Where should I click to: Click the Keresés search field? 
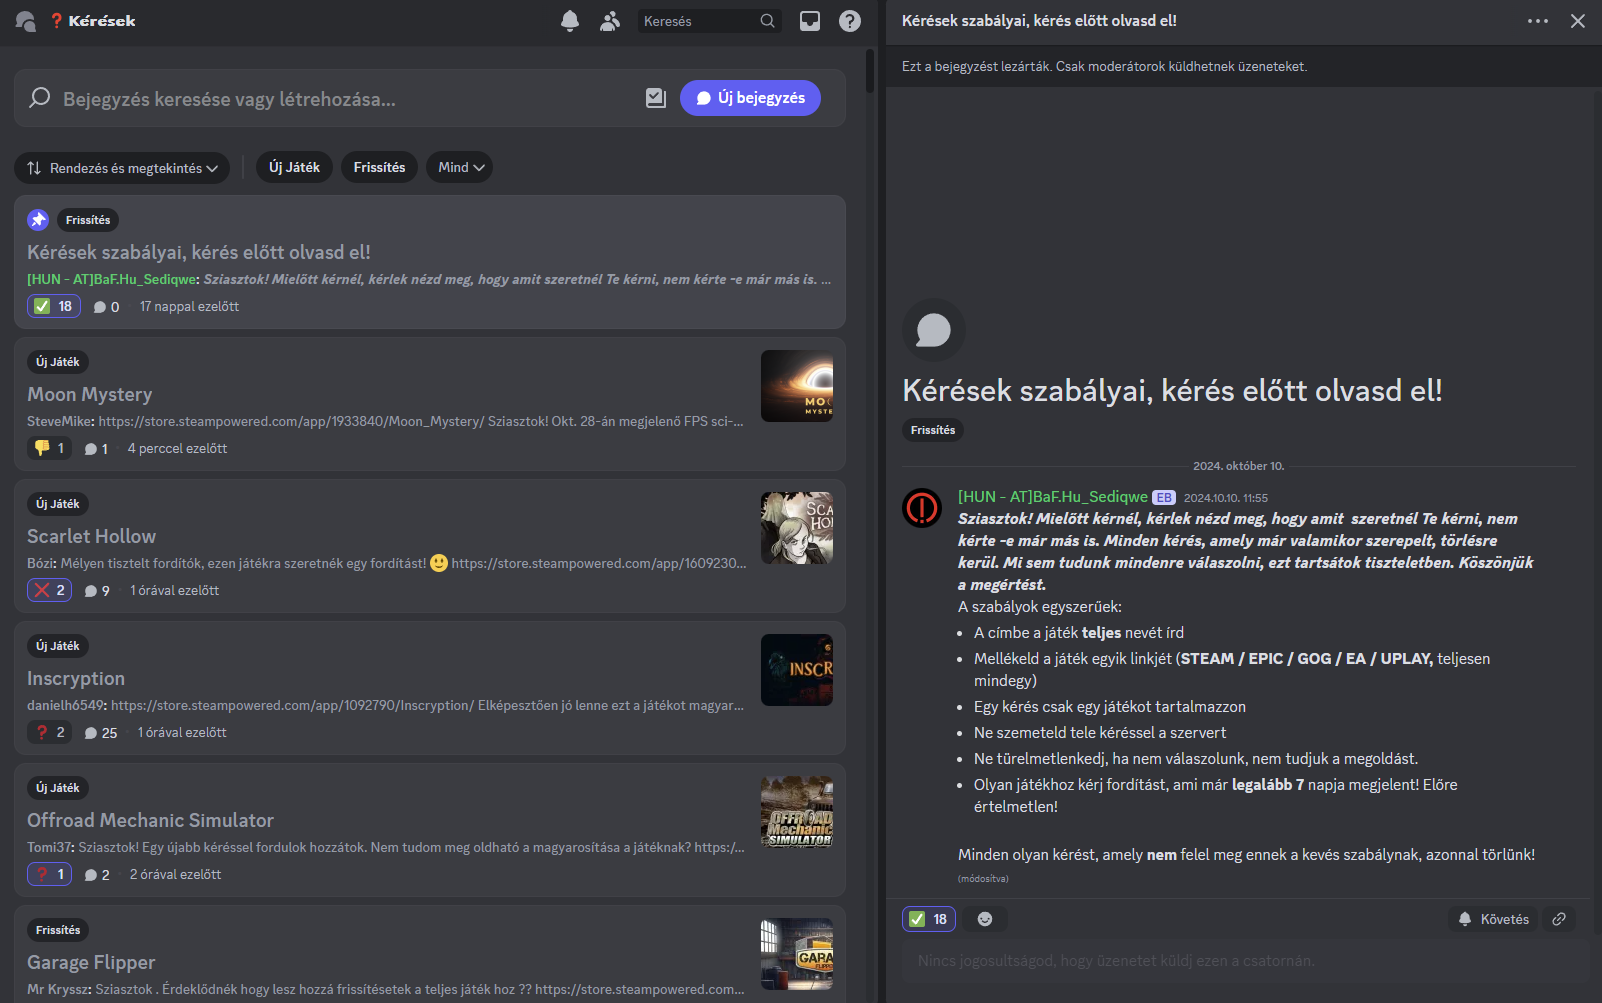coord(698,21)
